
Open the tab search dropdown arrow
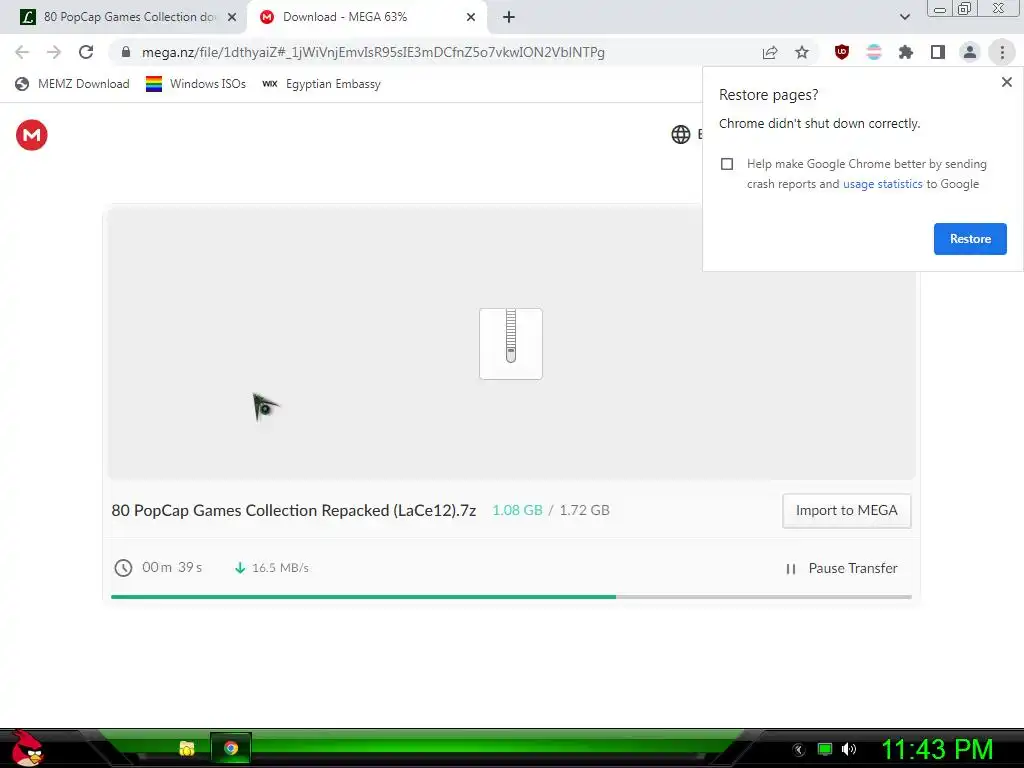pos(904,17)
